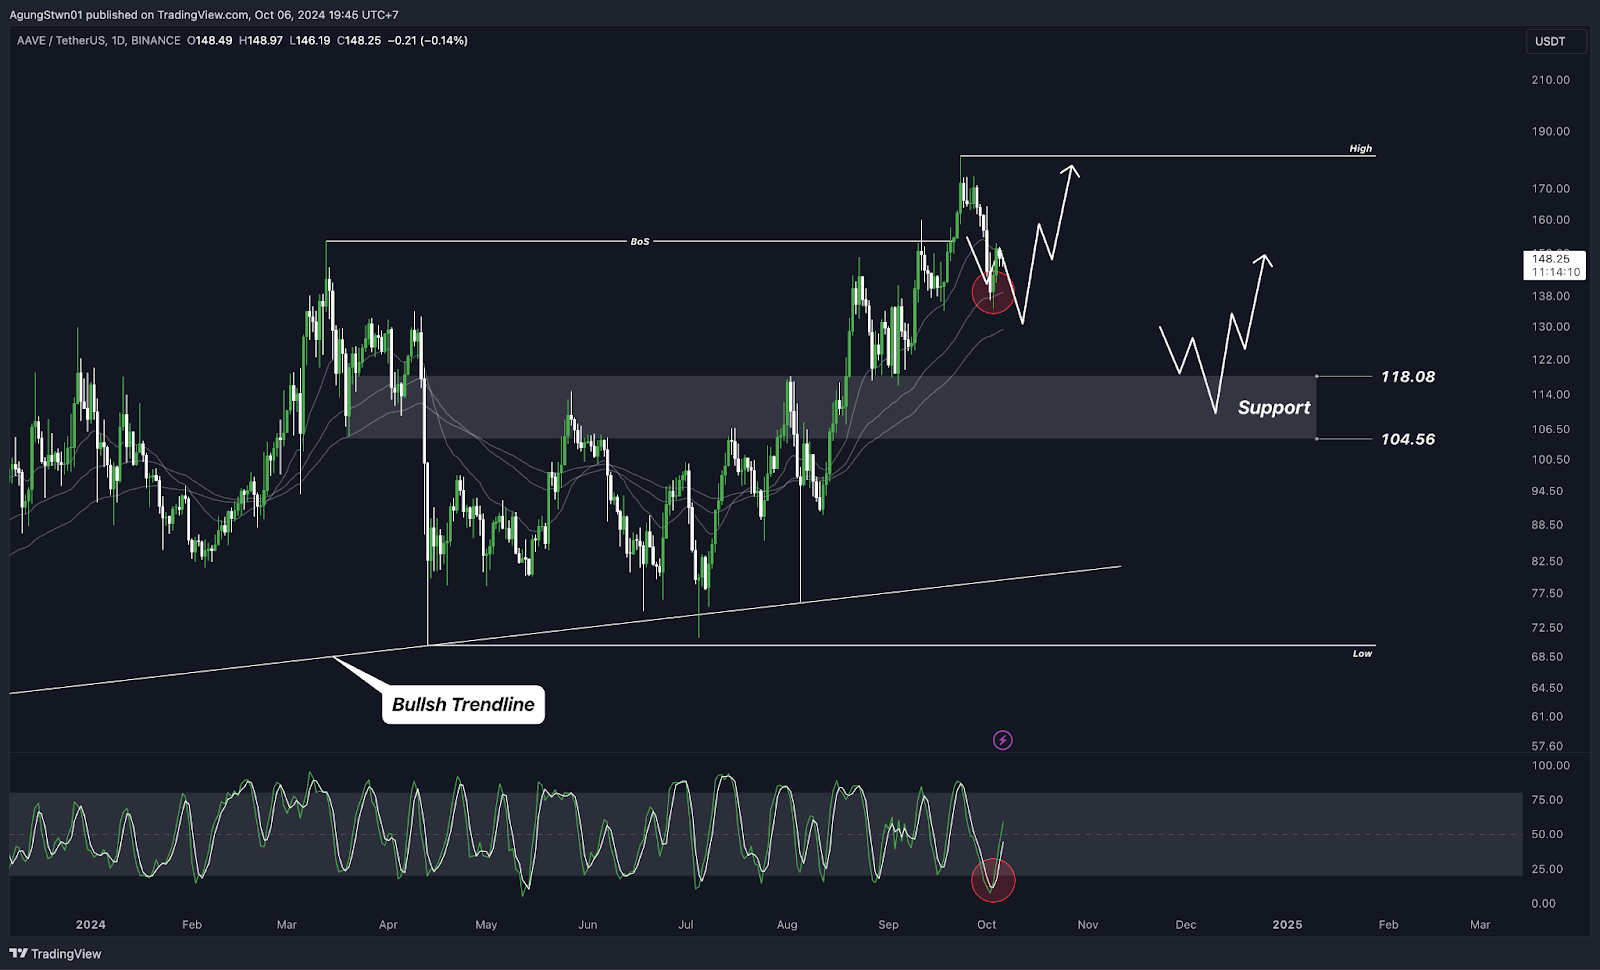Click the Jun label on the time axis
The image size is (1600, 970).
click(588, 925)
